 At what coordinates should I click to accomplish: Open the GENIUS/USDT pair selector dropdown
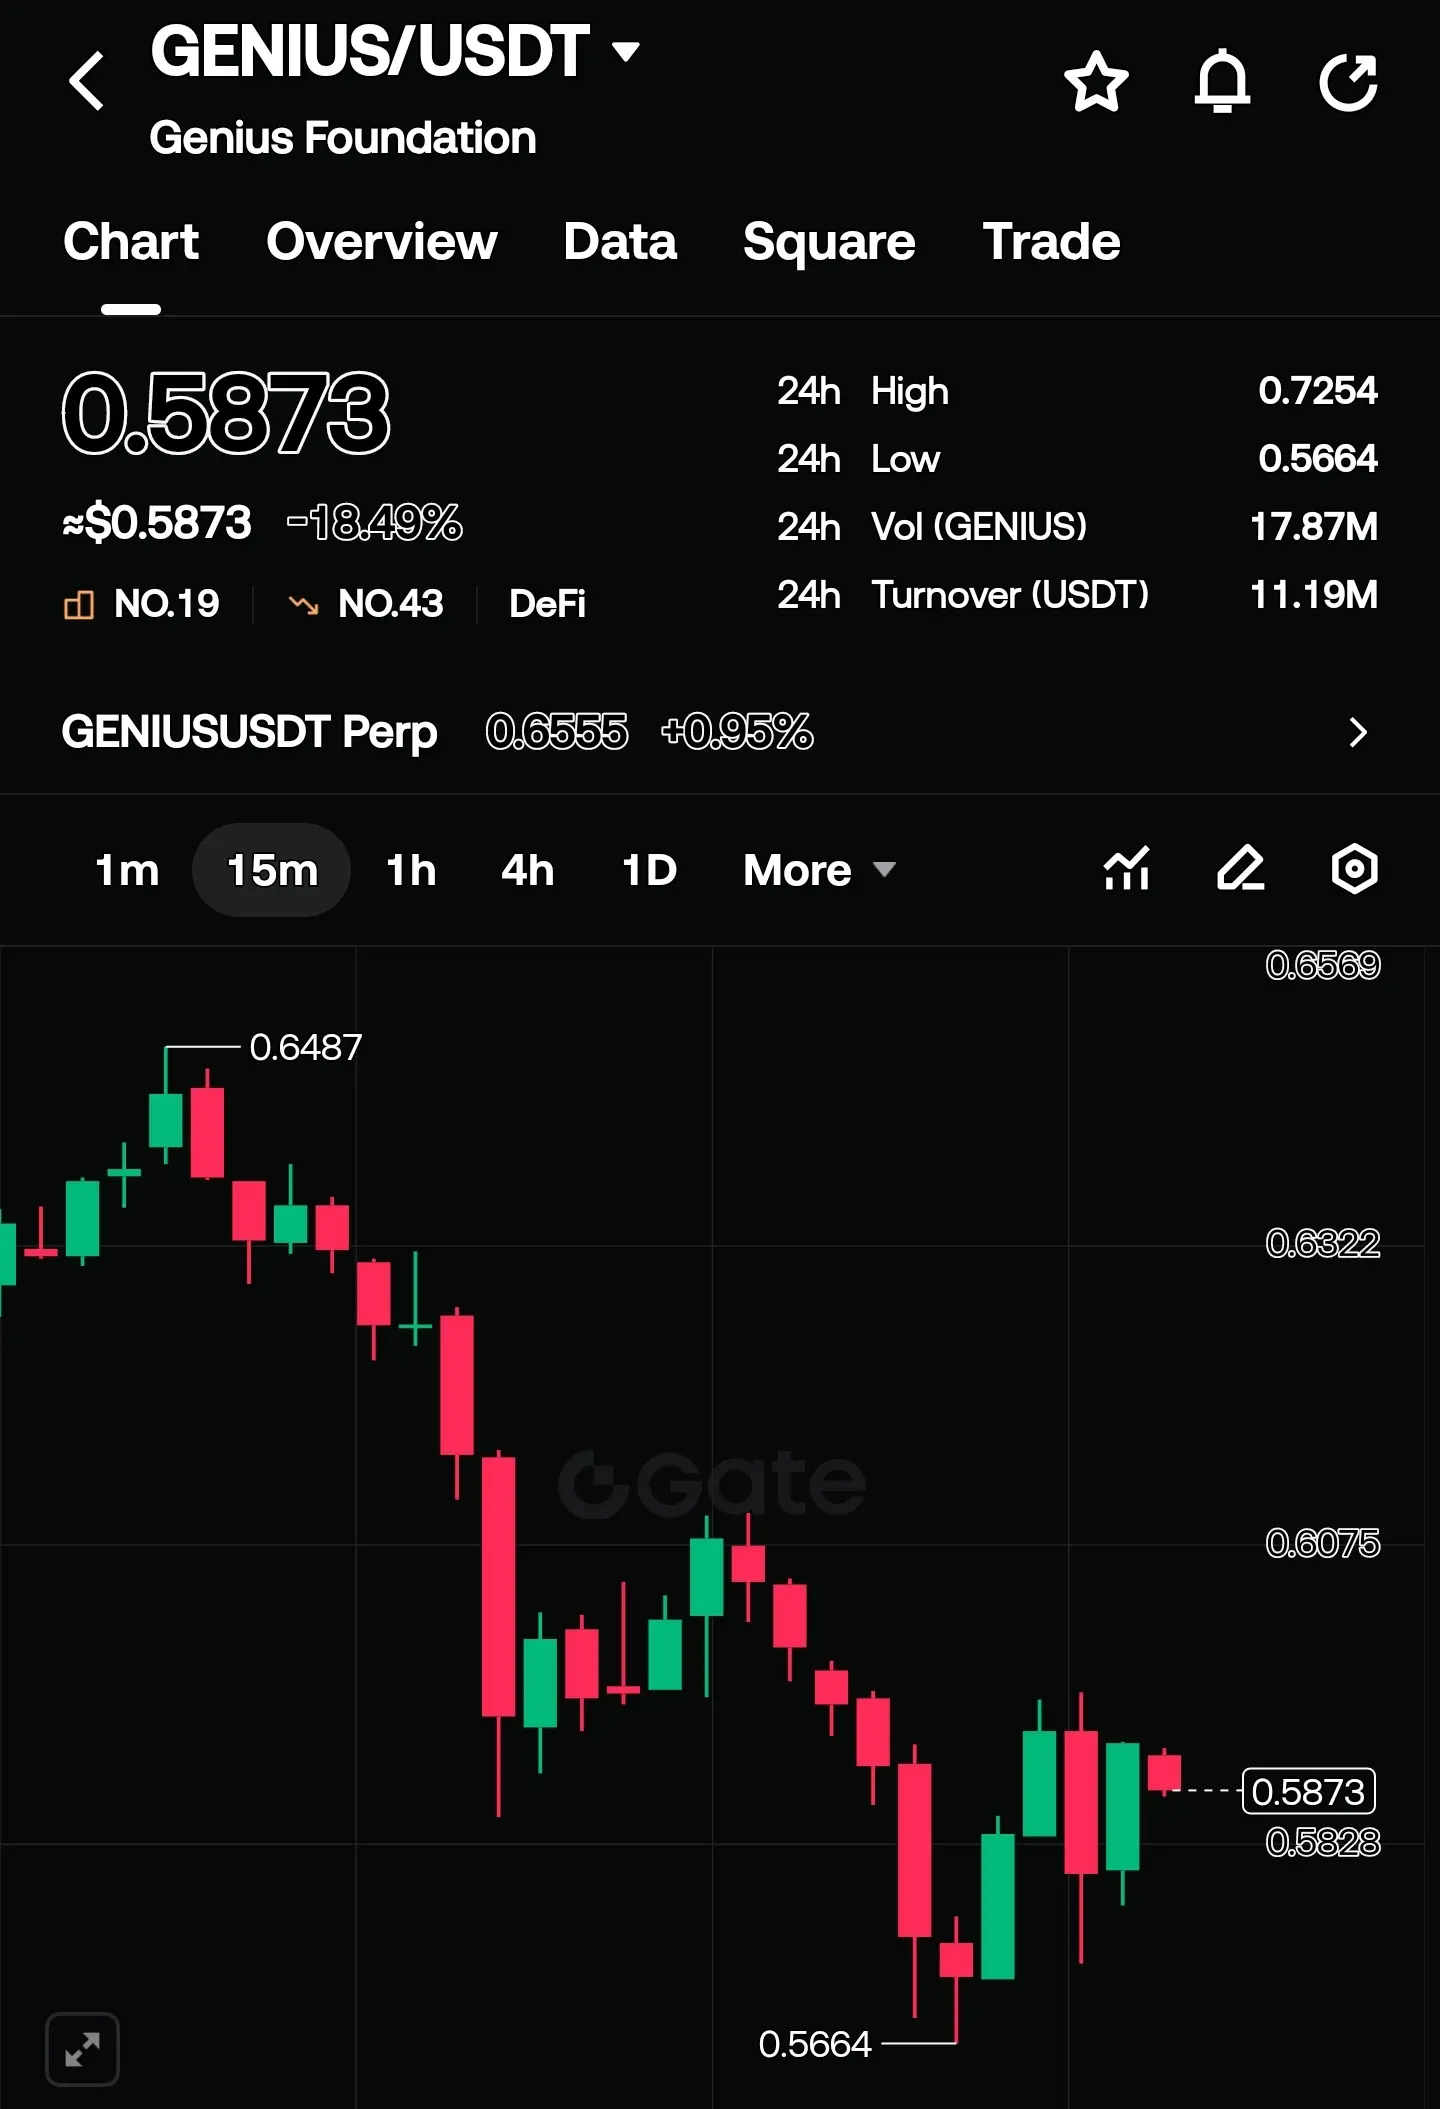(395, 52)
